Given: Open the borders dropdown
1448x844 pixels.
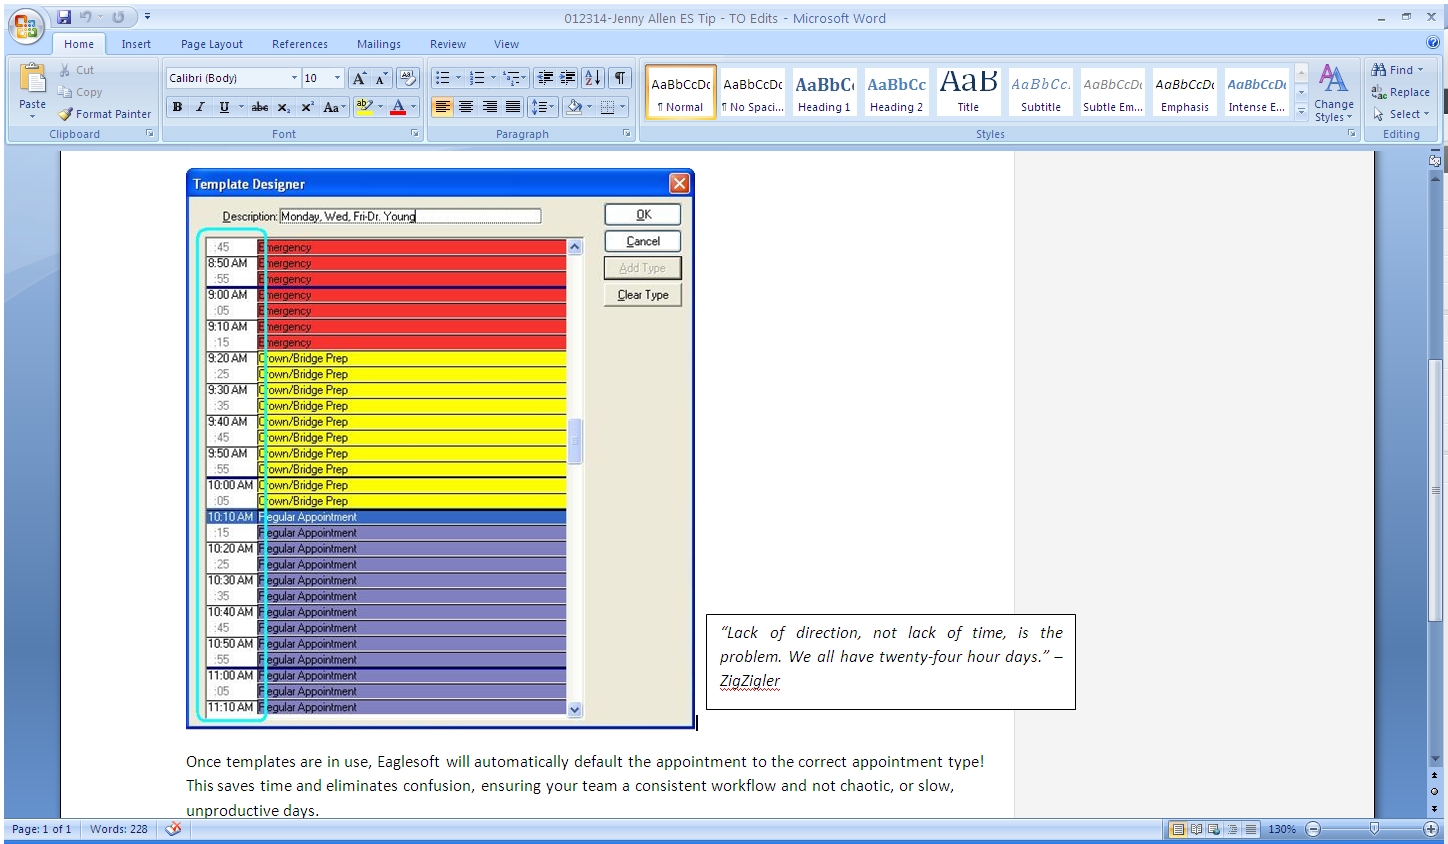Looking at the screenshot, I should (622, 107).
